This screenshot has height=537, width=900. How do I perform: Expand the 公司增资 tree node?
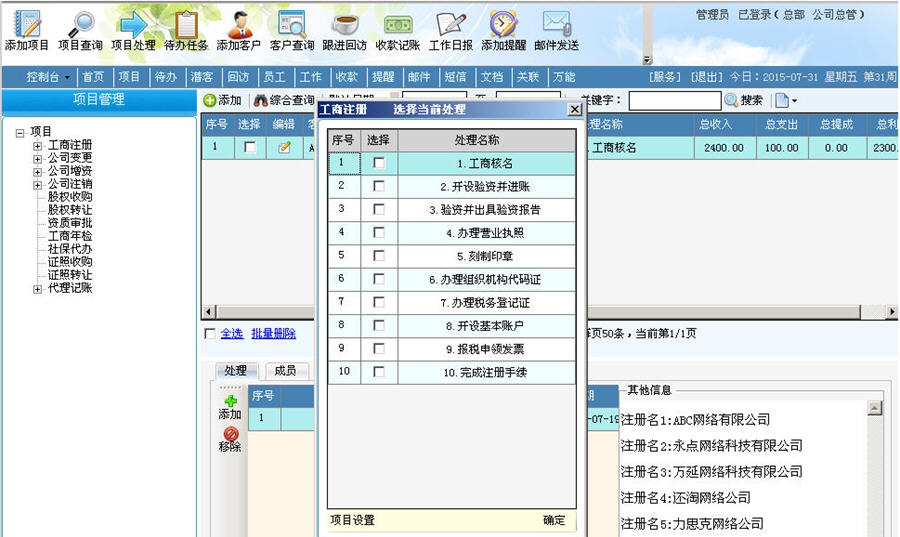click(37, 172)
